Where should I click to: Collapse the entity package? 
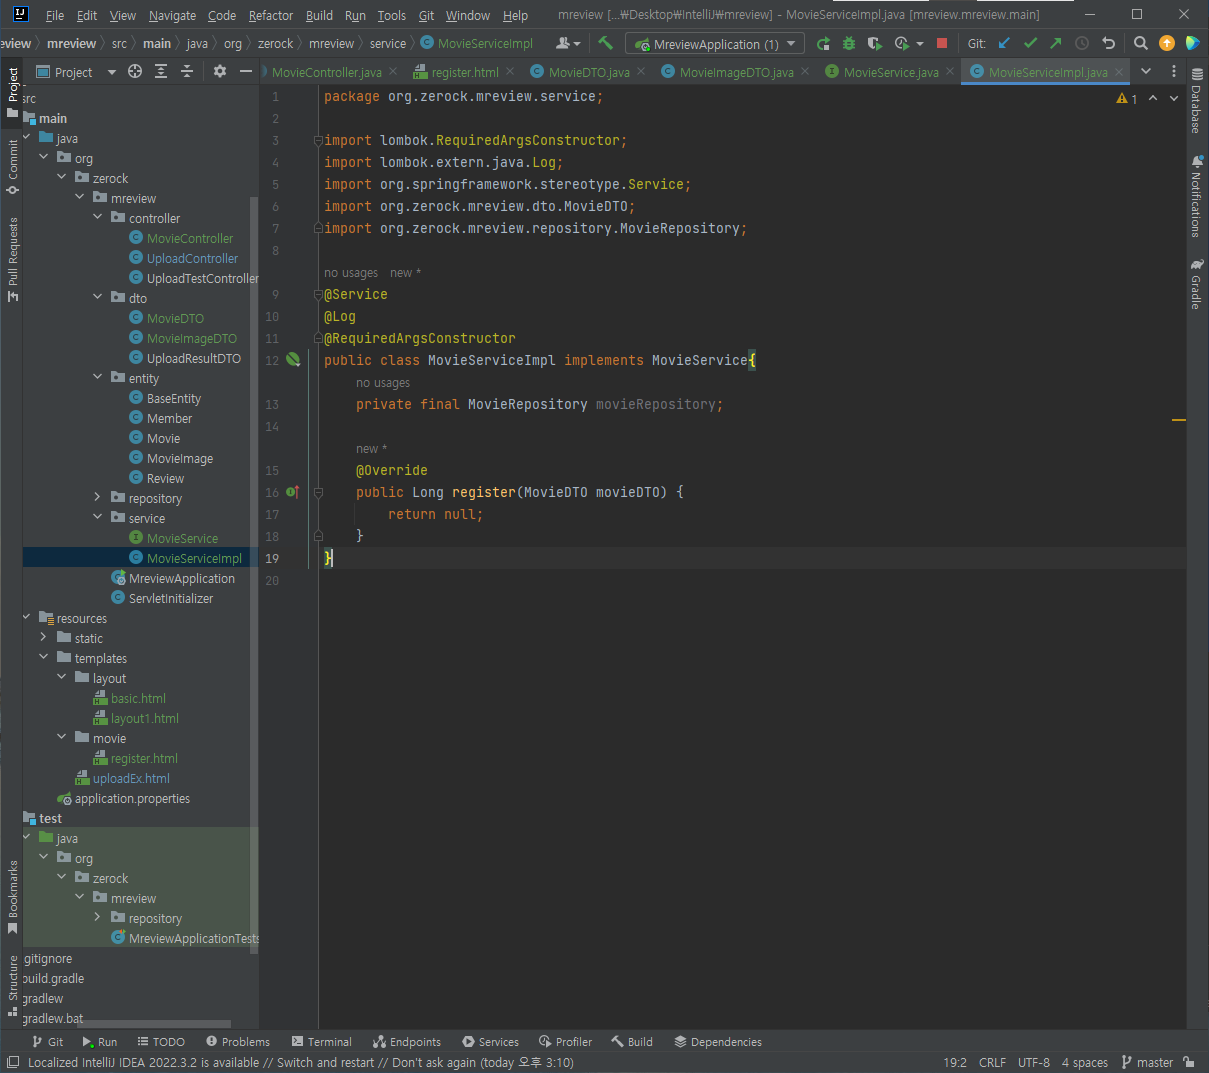[98, 377]
